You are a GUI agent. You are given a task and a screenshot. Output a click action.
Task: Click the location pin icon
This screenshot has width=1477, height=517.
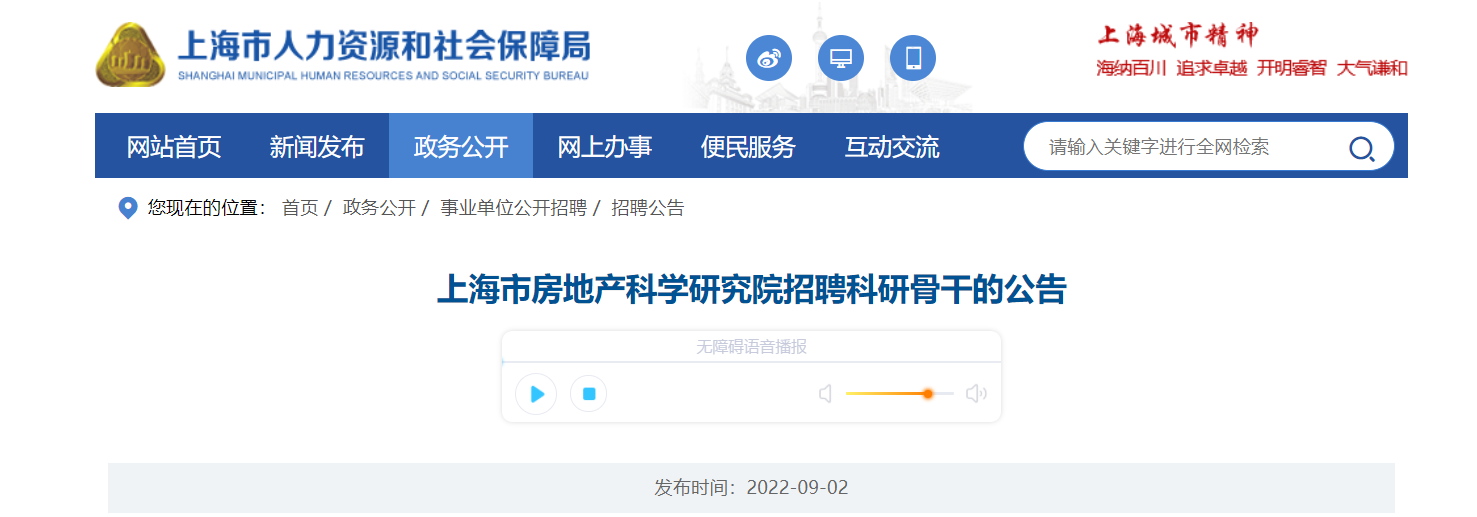click(x=127, y=208)
